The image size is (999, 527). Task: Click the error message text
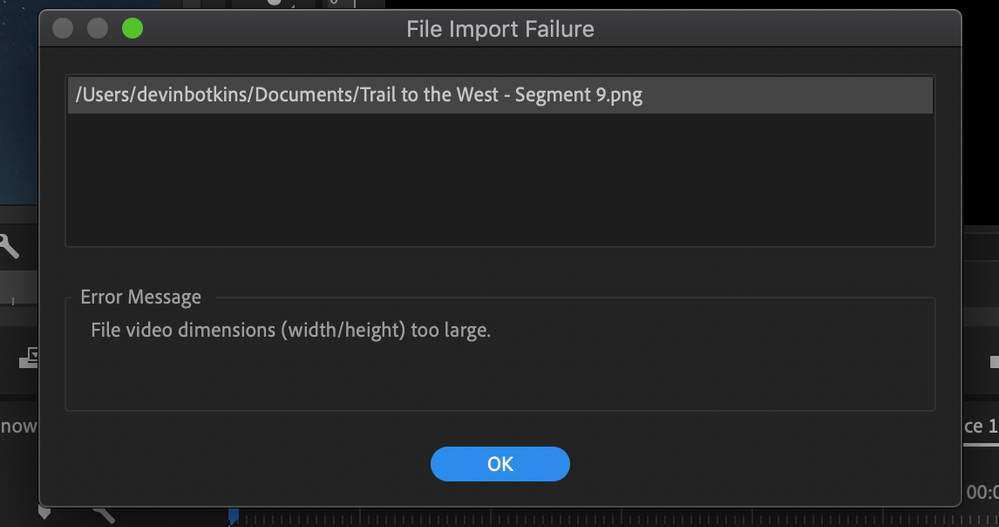click(291, 330)
